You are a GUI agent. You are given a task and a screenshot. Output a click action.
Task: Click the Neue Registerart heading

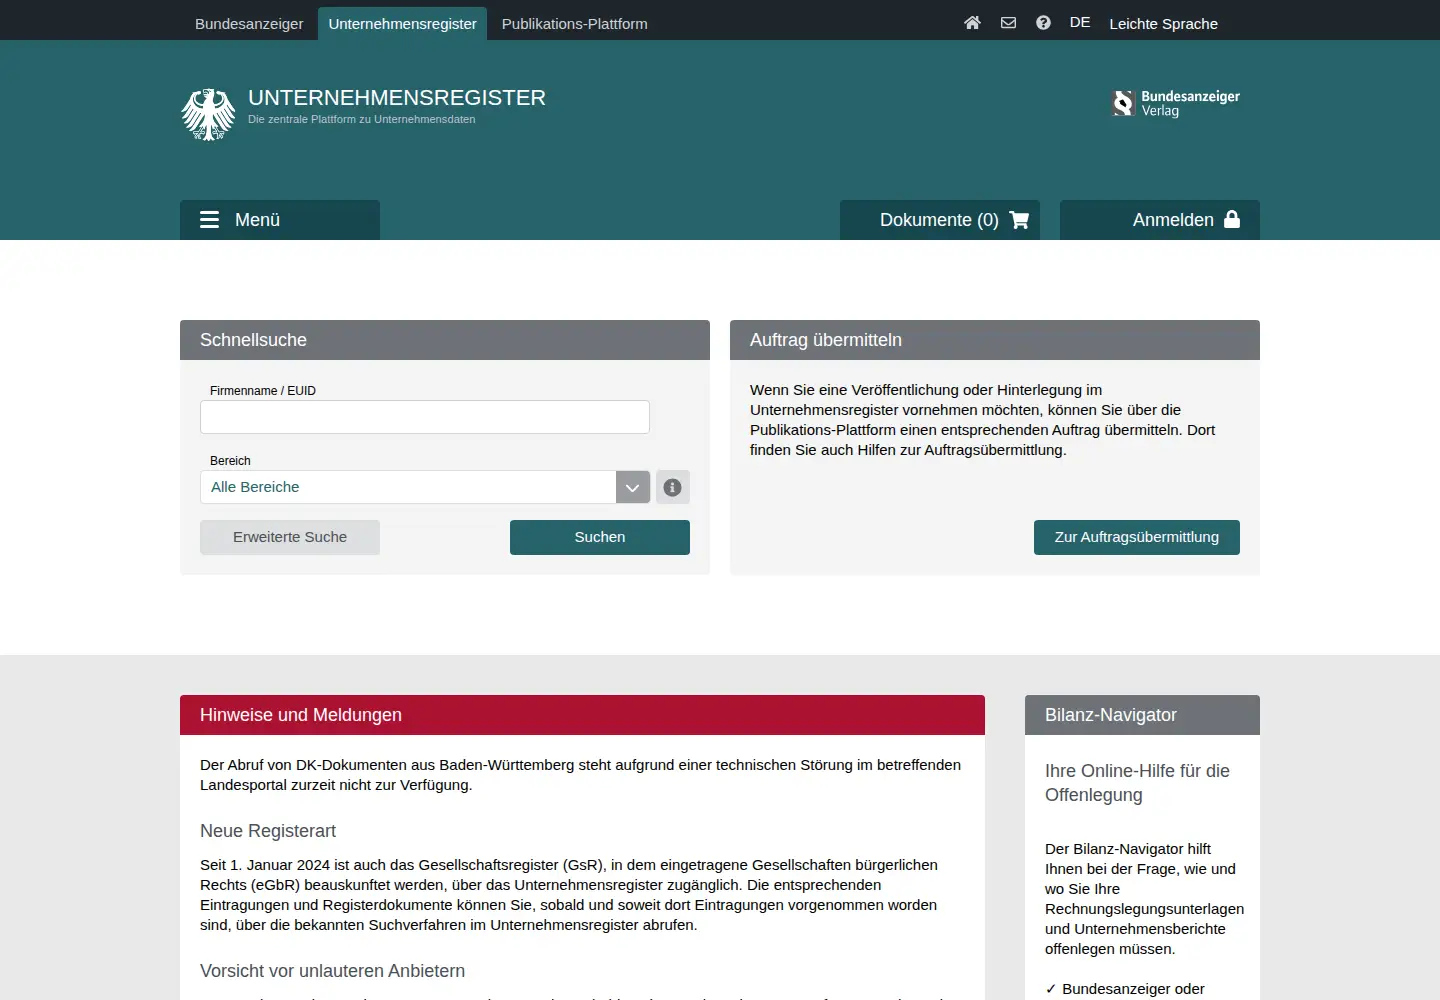pyautogui.click(x=268, y=831)
